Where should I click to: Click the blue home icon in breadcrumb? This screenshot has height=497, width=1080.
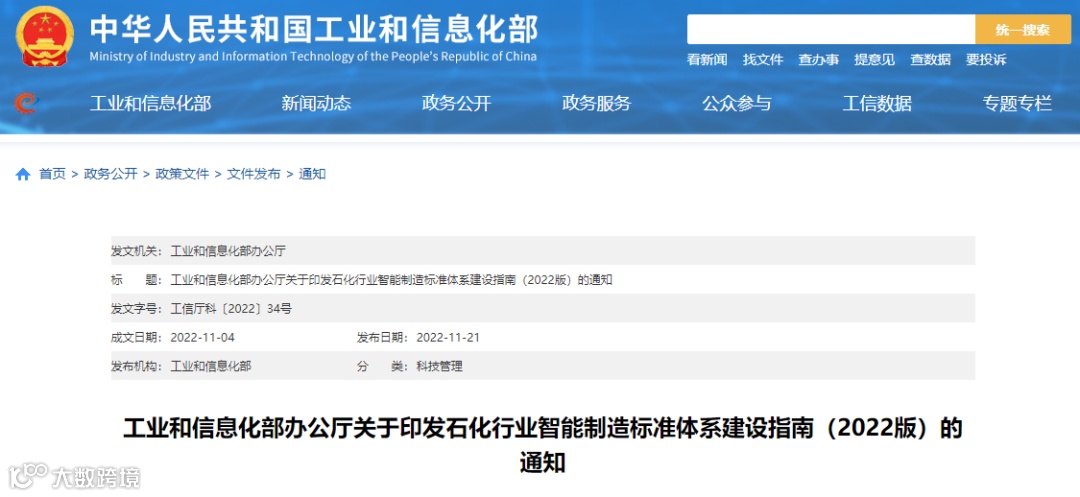coord(23,175)
